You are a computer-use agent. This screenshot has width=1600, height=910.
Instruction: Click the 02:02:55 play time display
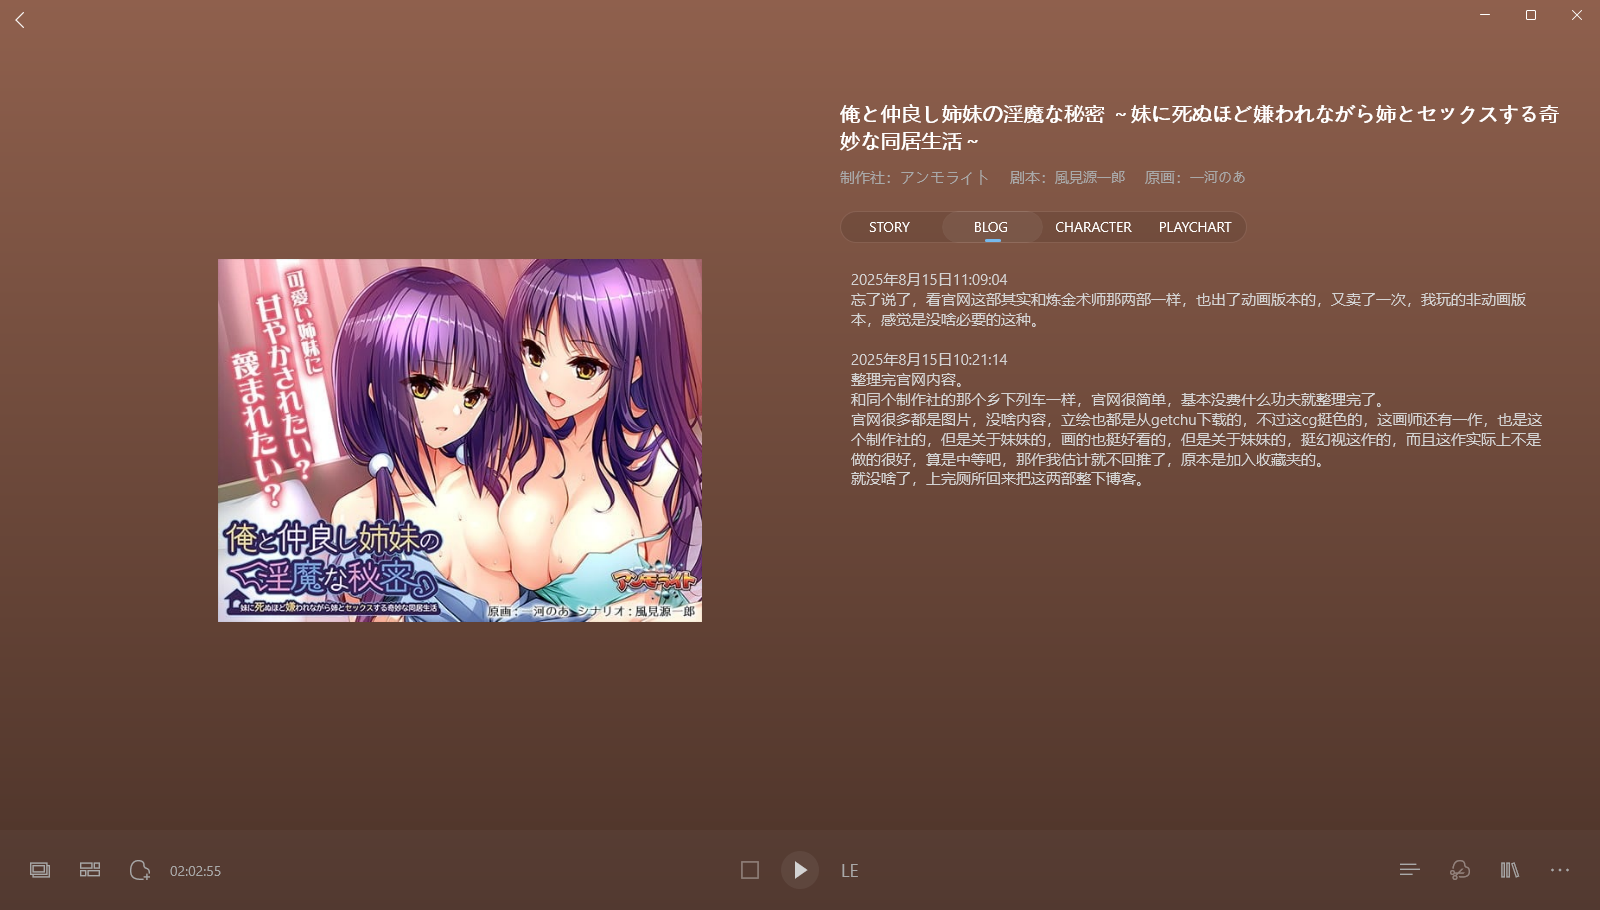[195, 871]
